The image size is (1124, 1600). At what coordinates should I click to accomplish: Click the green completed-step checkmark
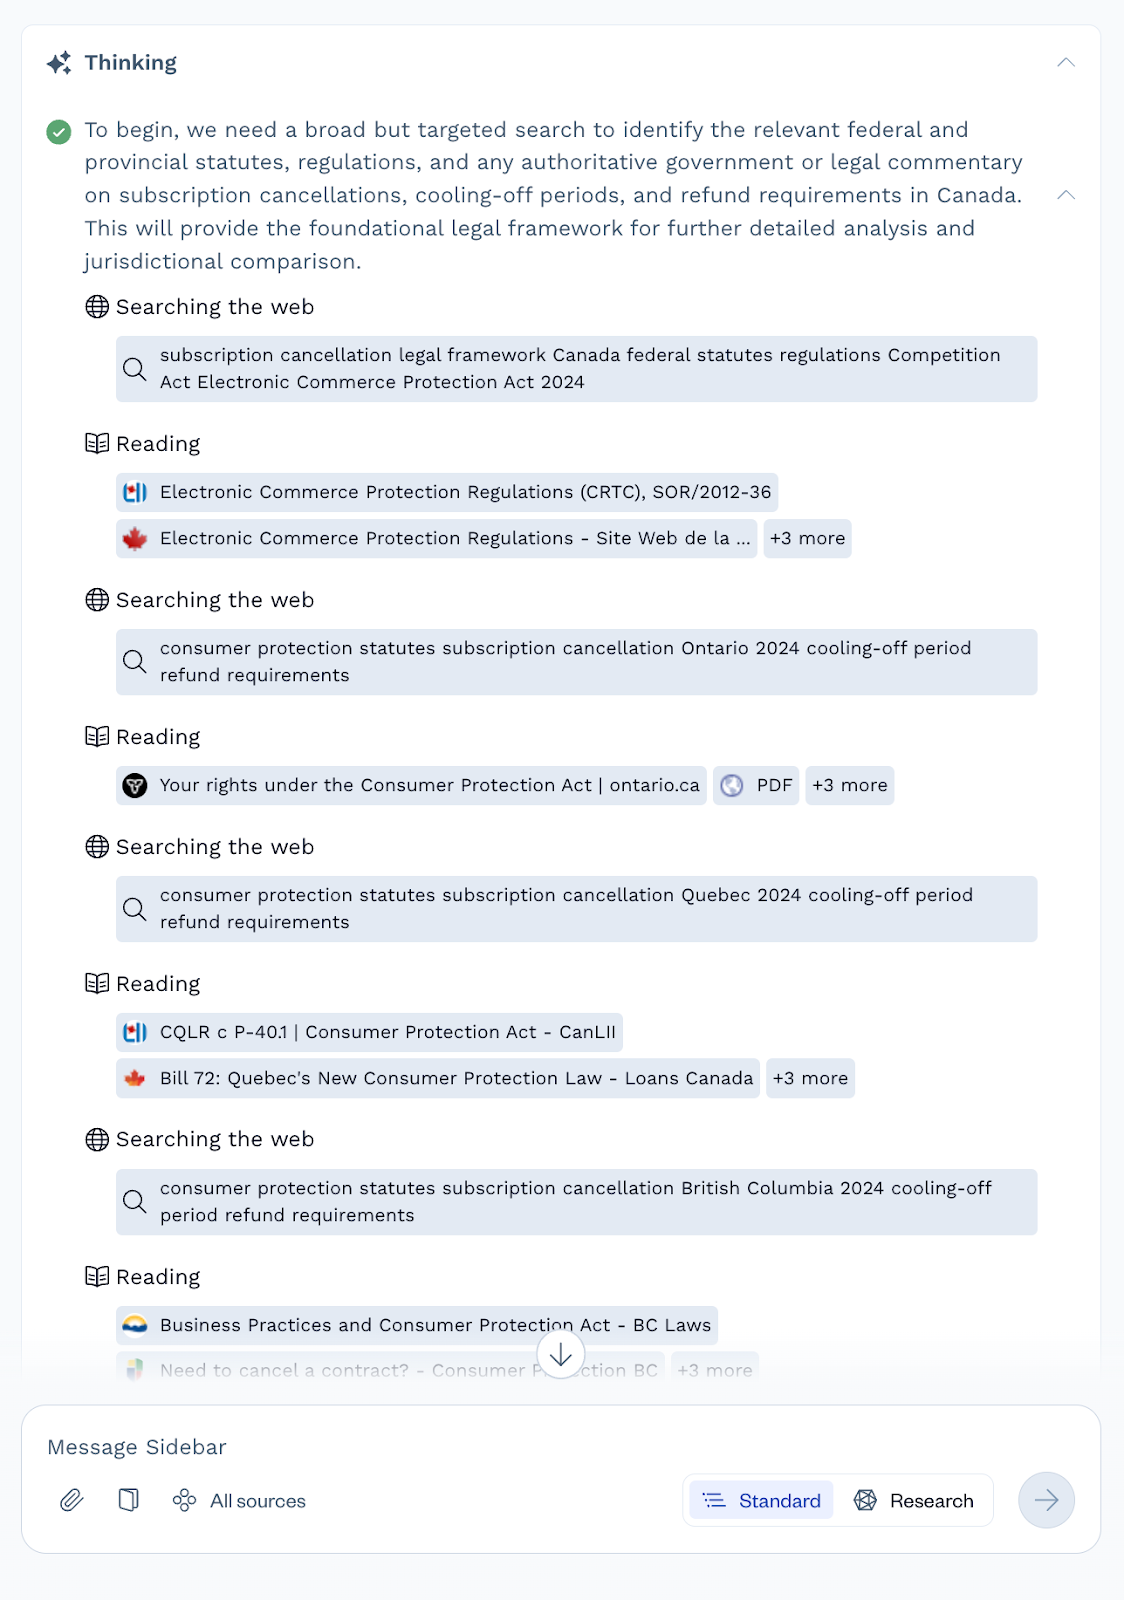59,131
